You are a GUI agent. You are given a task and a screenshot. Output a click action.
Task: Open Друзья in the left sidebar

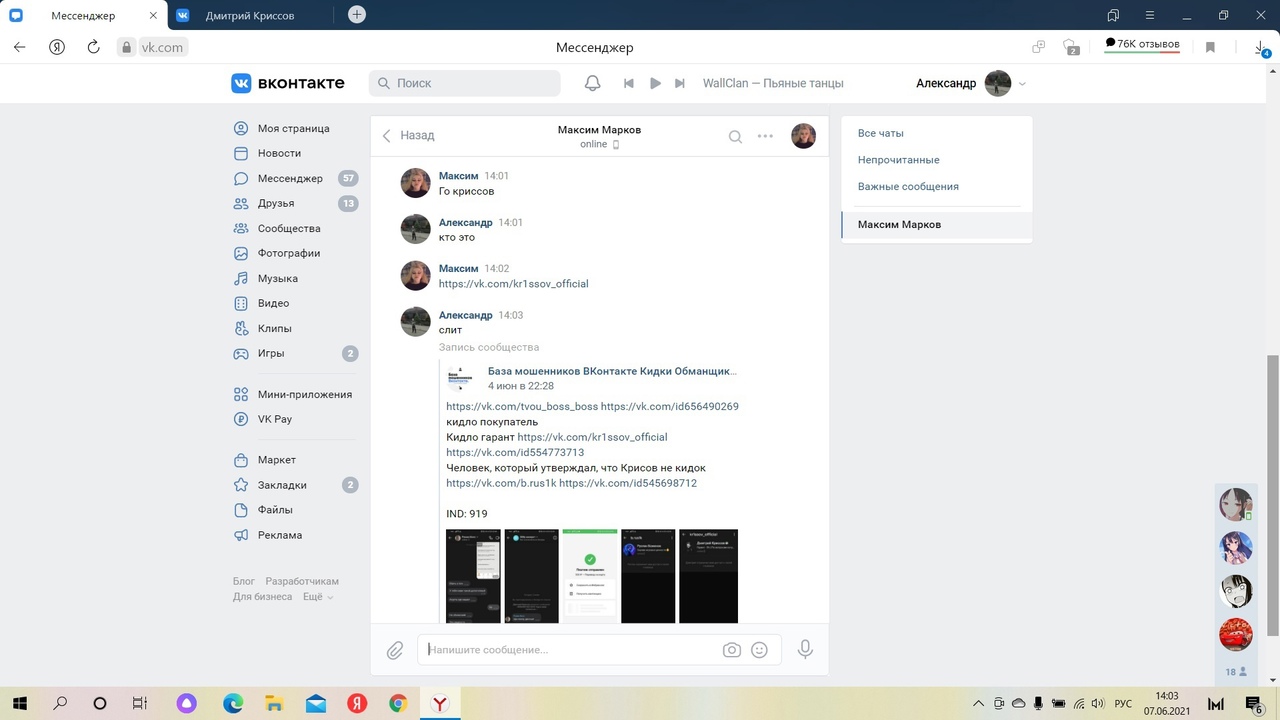point(275,204)
